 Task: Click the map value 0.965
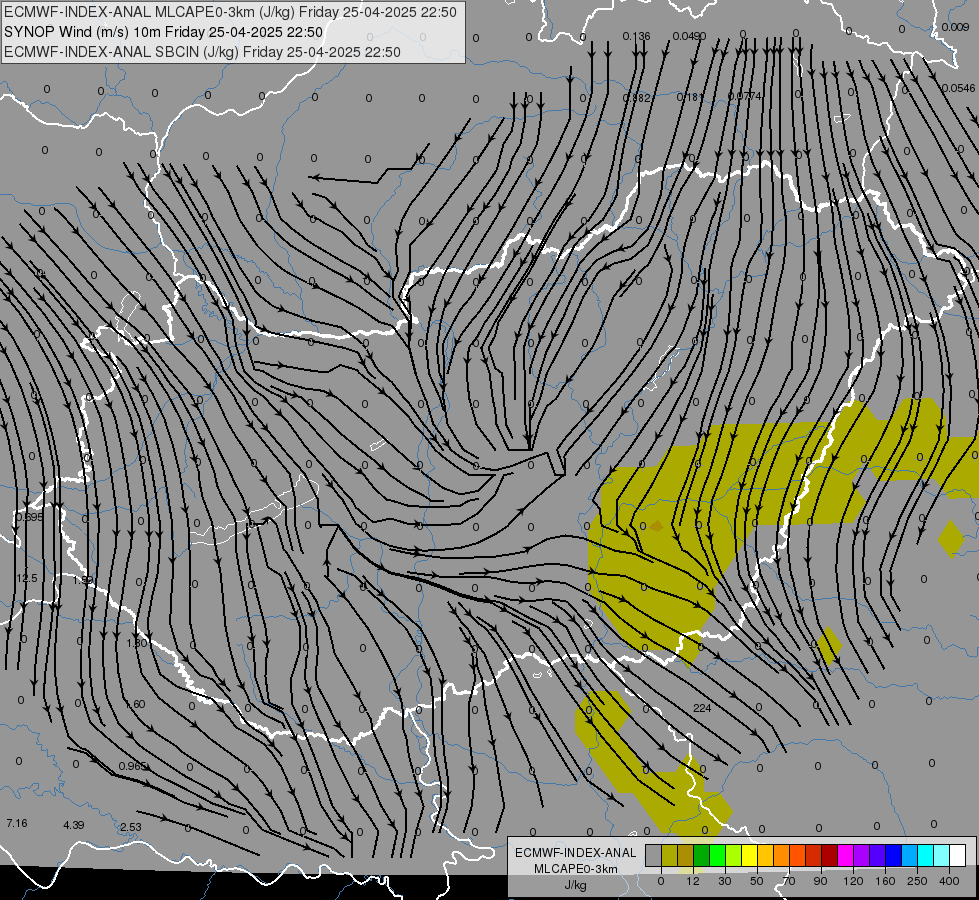coord(132,766)
